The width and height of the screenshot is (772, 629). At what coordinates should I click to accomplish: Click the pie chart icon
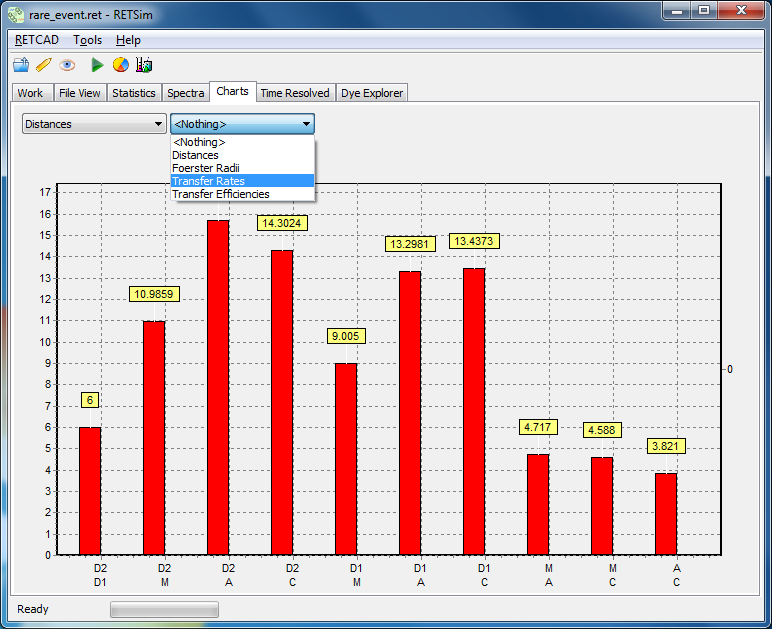[121, 65]
